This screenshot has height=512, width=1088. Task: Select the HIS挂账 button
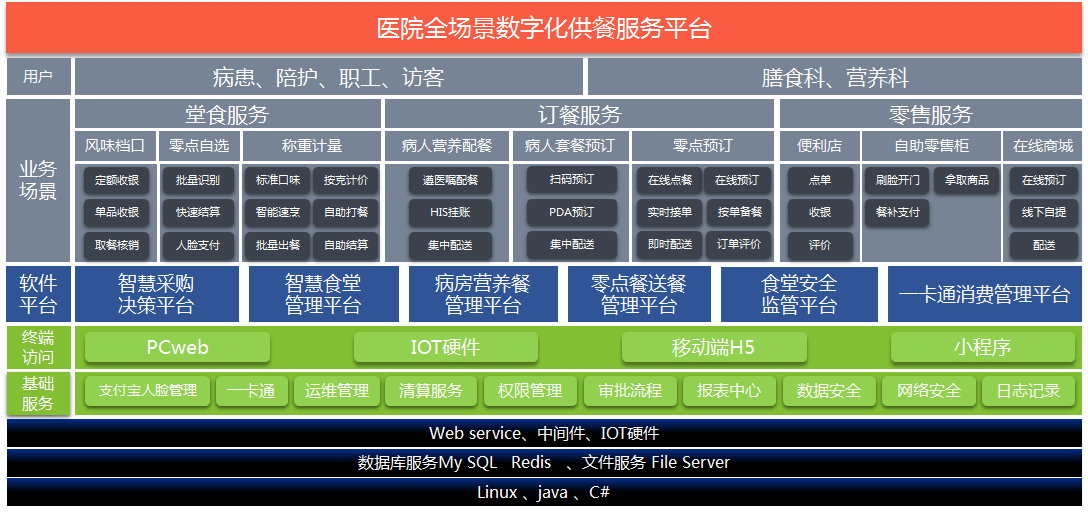pyautogui.click(x=445, y=213)
